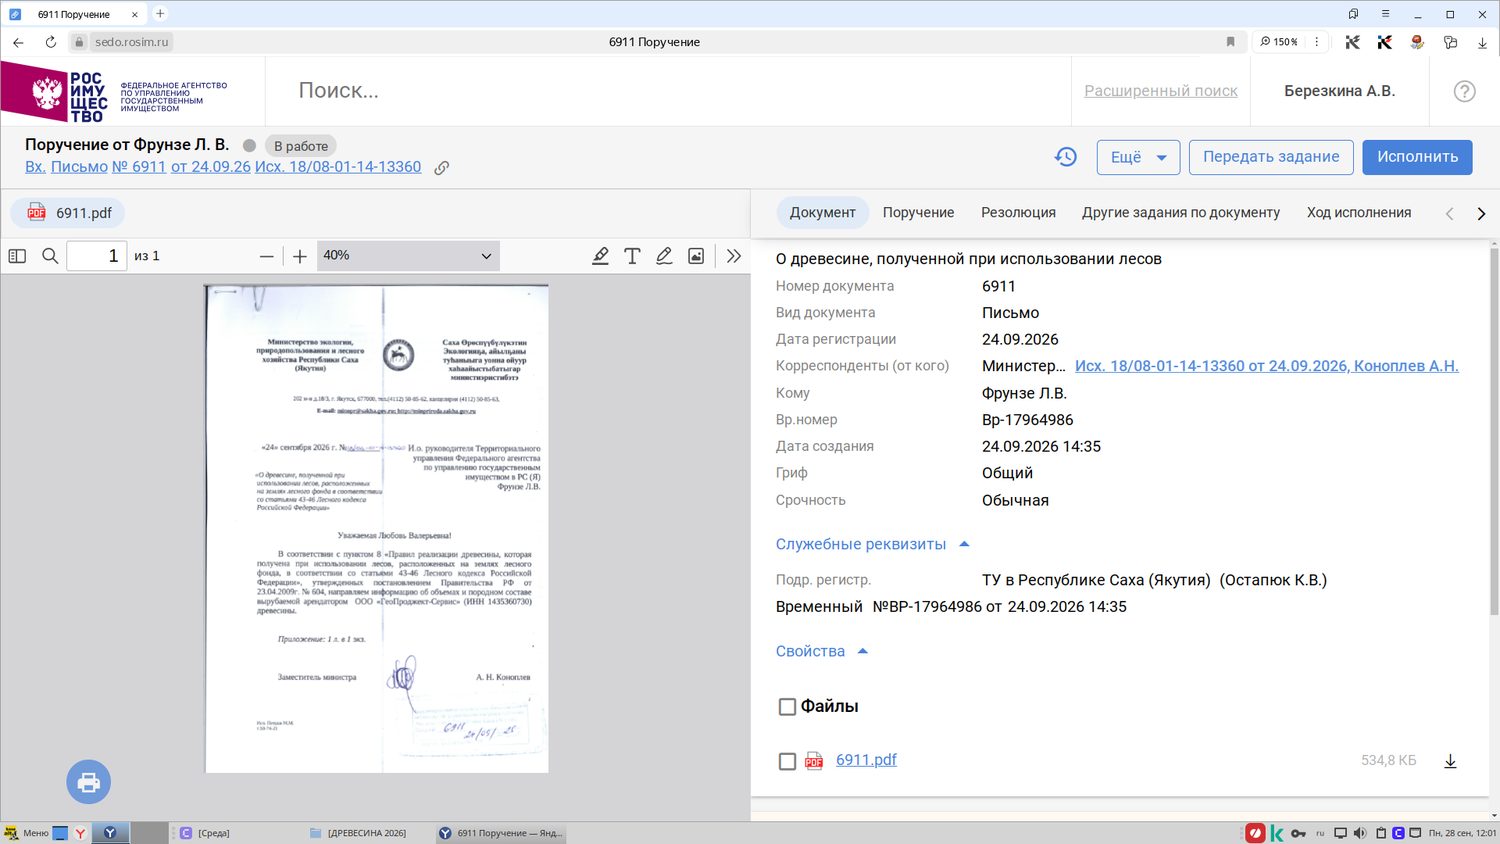Open search in the PDF viewer
1500x844 pixels.
50,256
